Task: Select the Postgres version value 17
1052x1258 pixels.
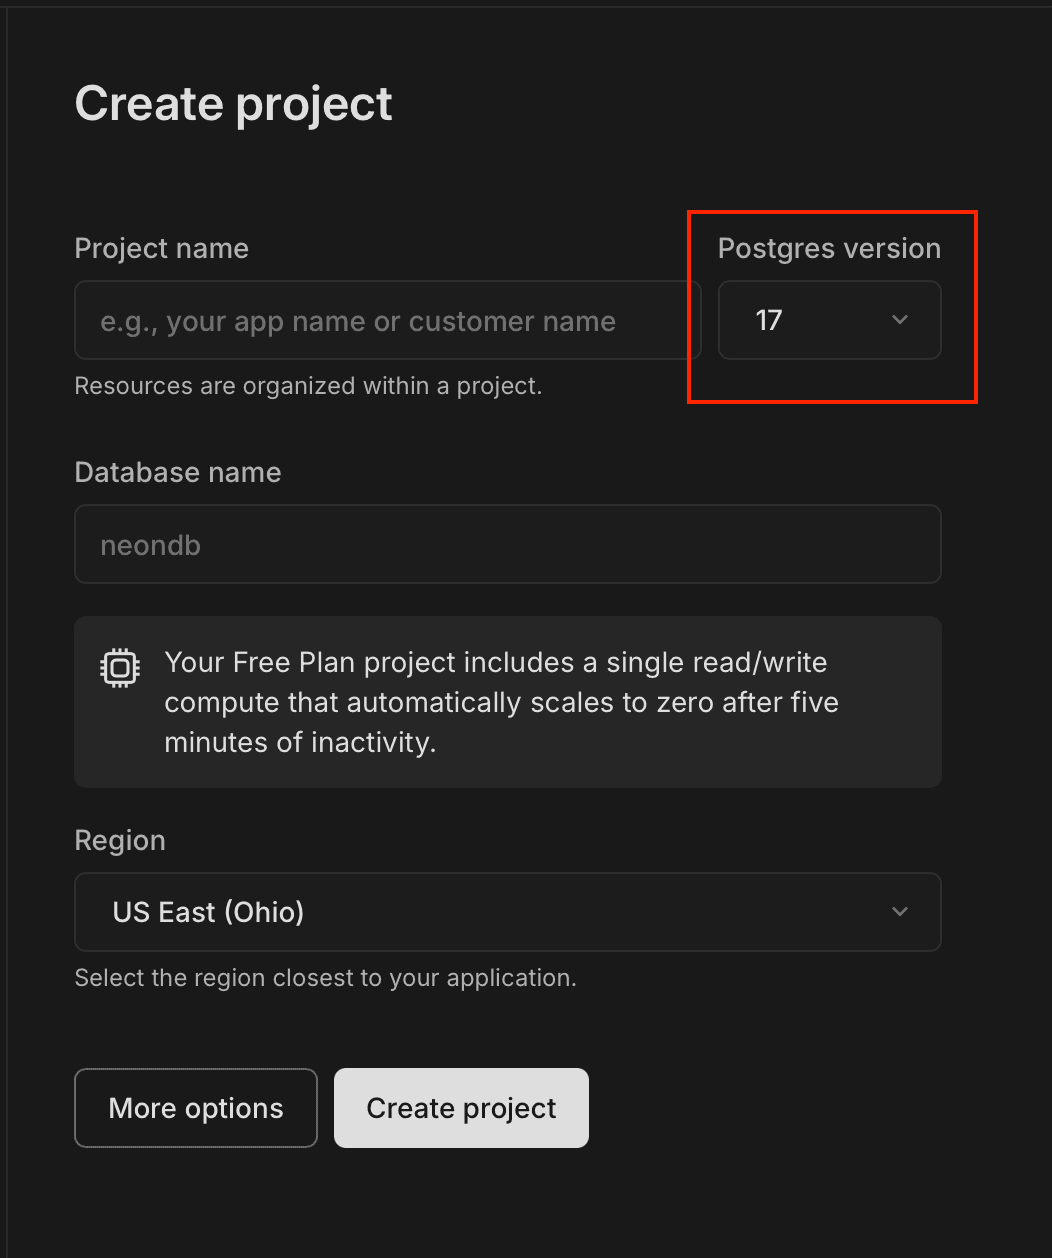Action: pos(769,320)
